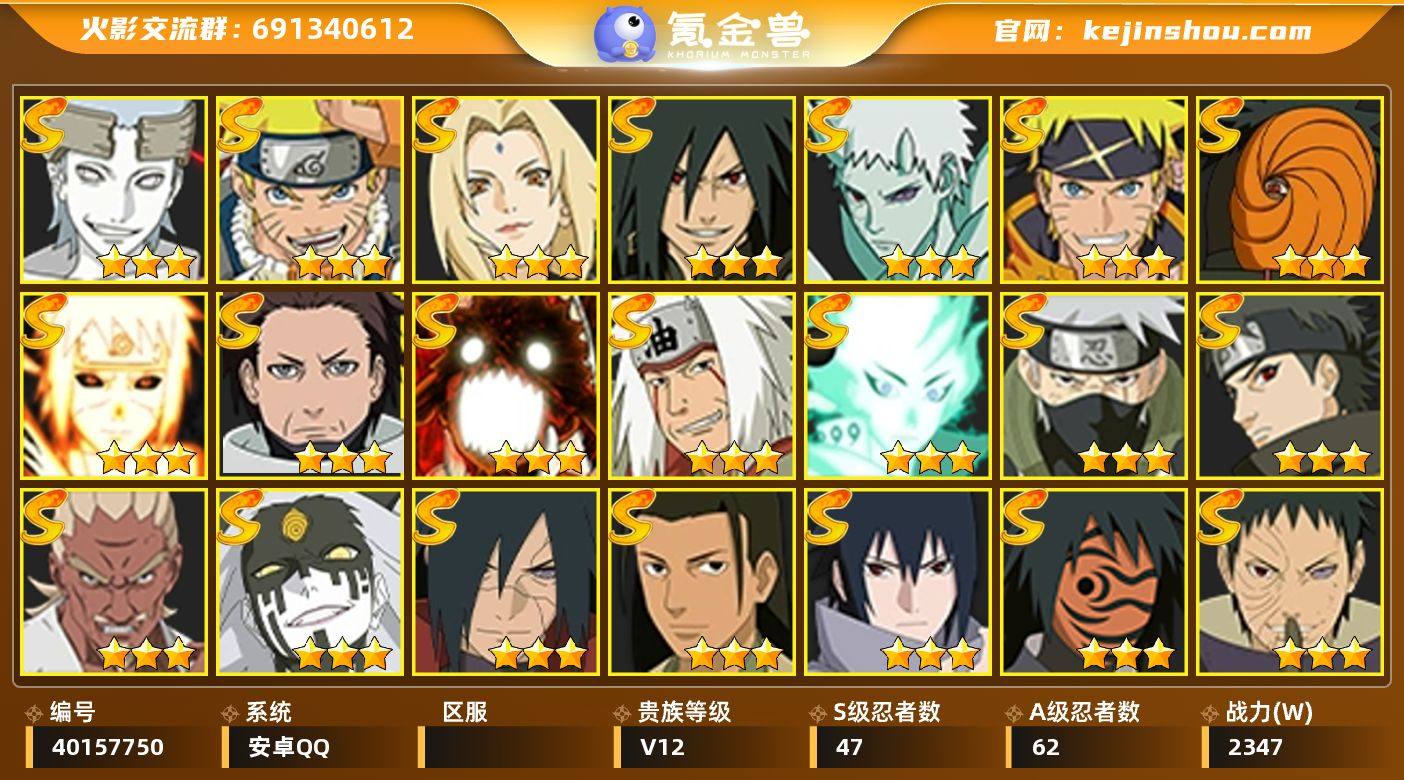Click the three-star rating on Madara's portrait
This screenshot has width=1404, height=780.
[734, 262]
